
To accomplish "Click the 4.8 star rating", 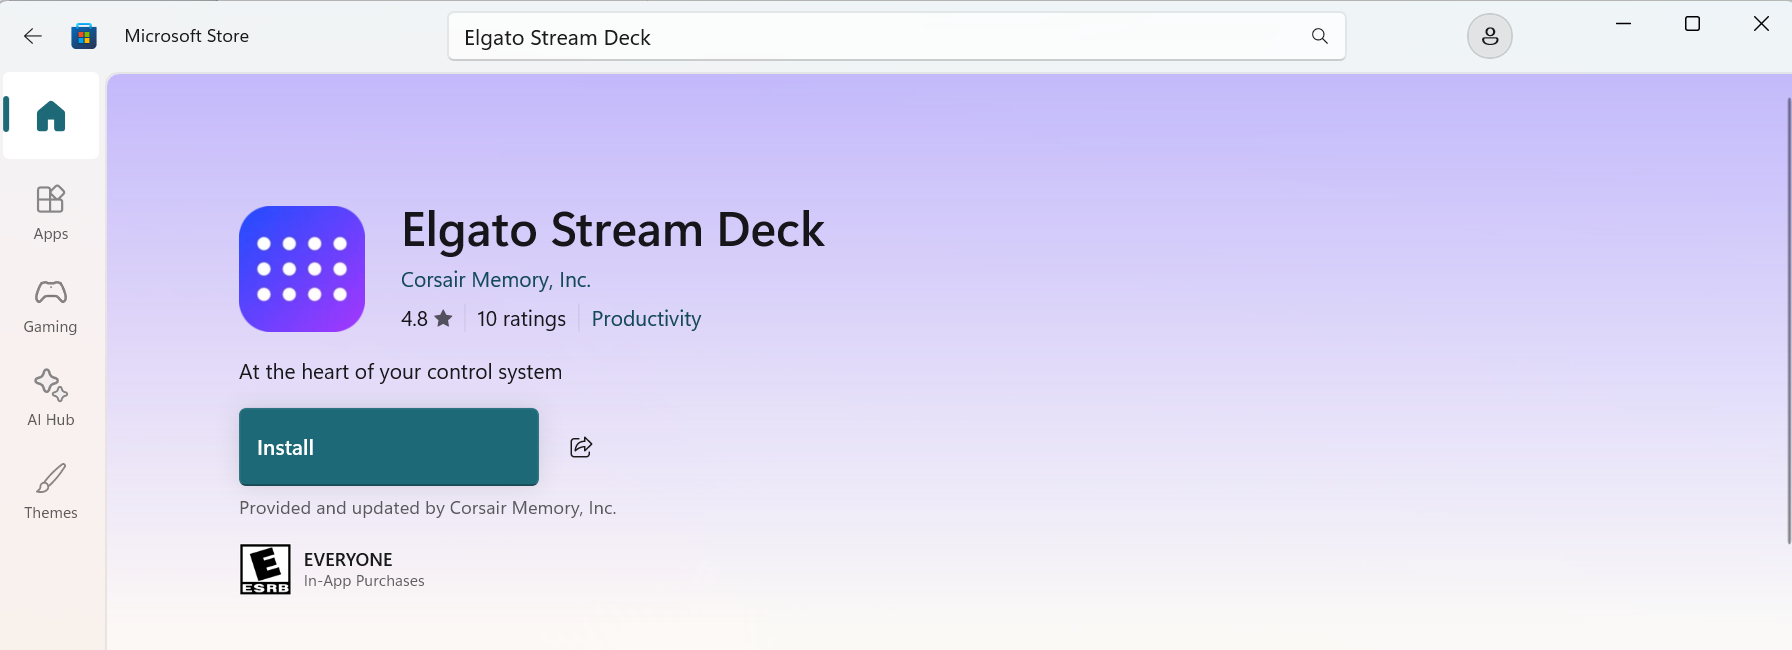I will pyautogui.click(x=427, y=319).
